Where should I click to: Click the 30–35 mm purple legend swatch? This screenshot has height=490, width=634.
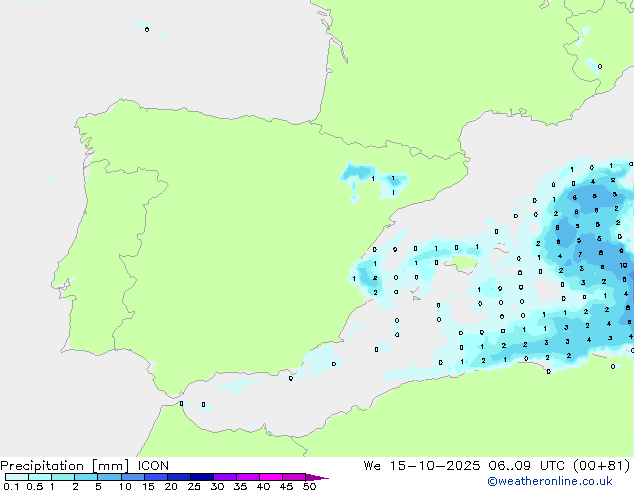(x=225, y=477)
